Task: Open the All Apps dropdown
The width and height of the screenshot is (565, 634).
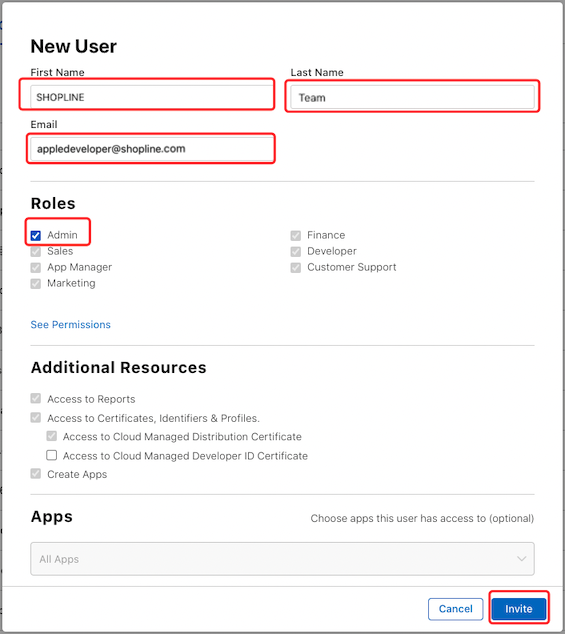Action: [282, 559]
